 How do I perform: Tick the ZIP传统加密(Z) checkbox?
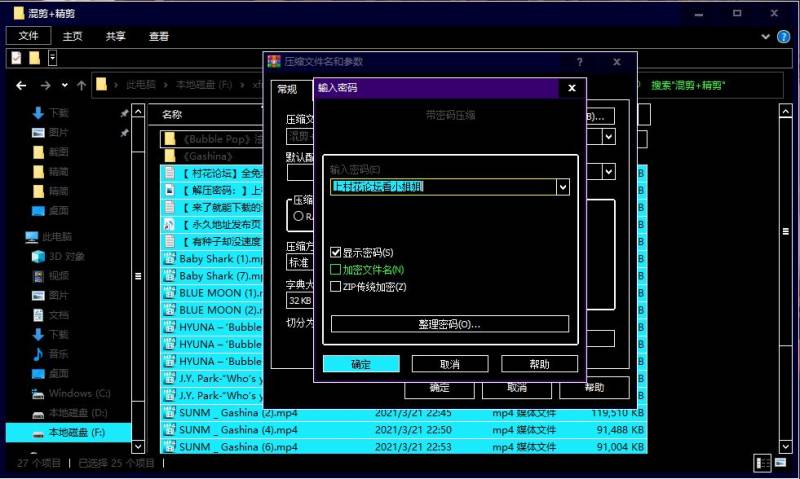coord(336,287)
